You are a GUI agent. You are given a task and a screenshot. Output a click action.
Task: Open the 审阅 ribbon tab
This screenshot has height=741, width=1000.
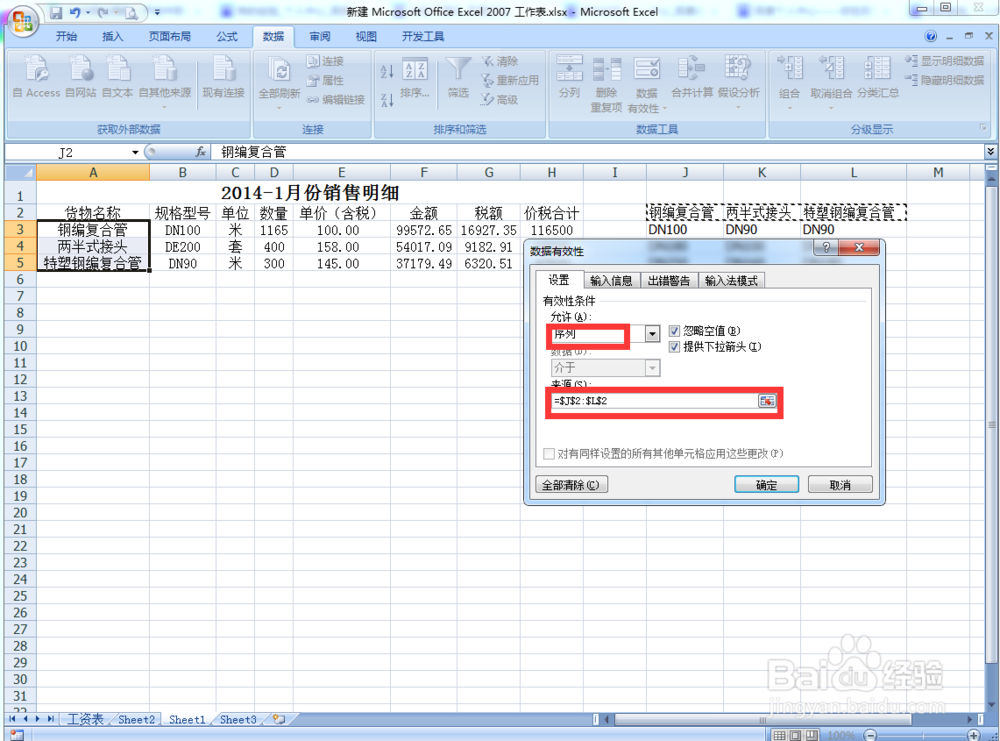320,36
